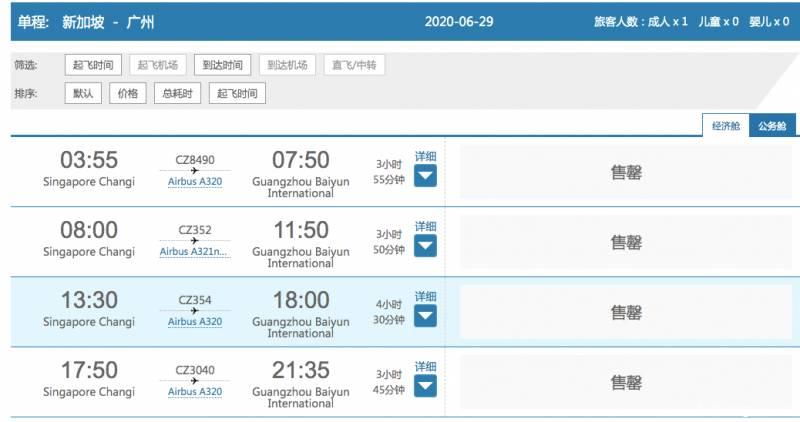Open the 起飞机场 filter
The width and height of the screenshot is (800, 422).
click(157, 65)
